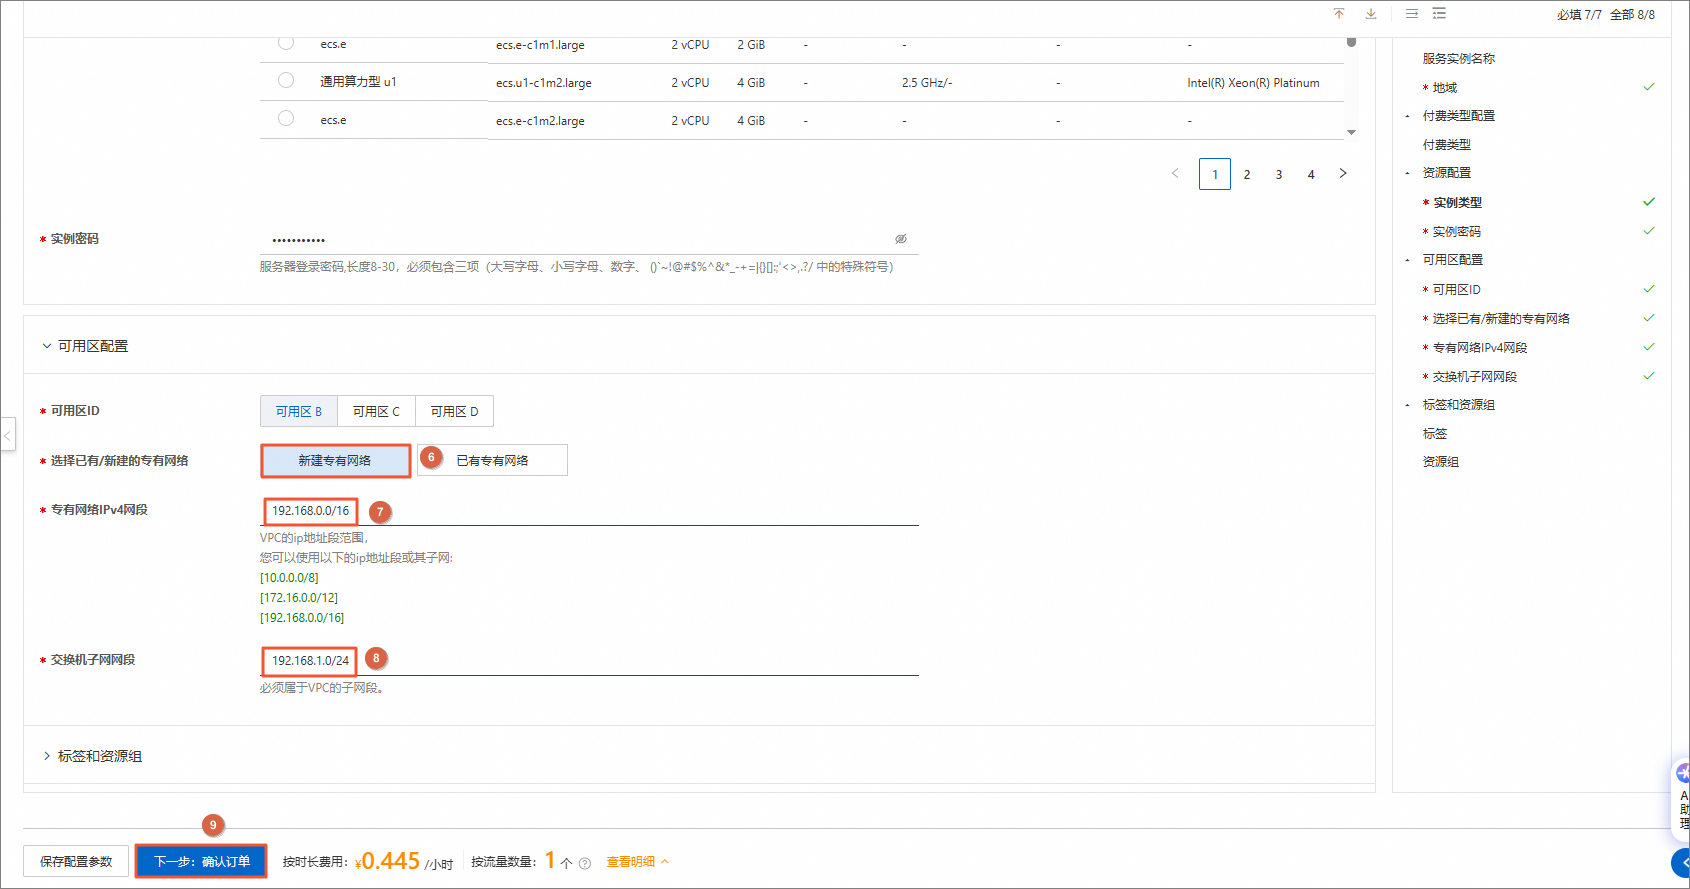Click the collapse-outline lines icon in top bar
This screenshot has width=1690, height=889.
[x=1412, y=14]
